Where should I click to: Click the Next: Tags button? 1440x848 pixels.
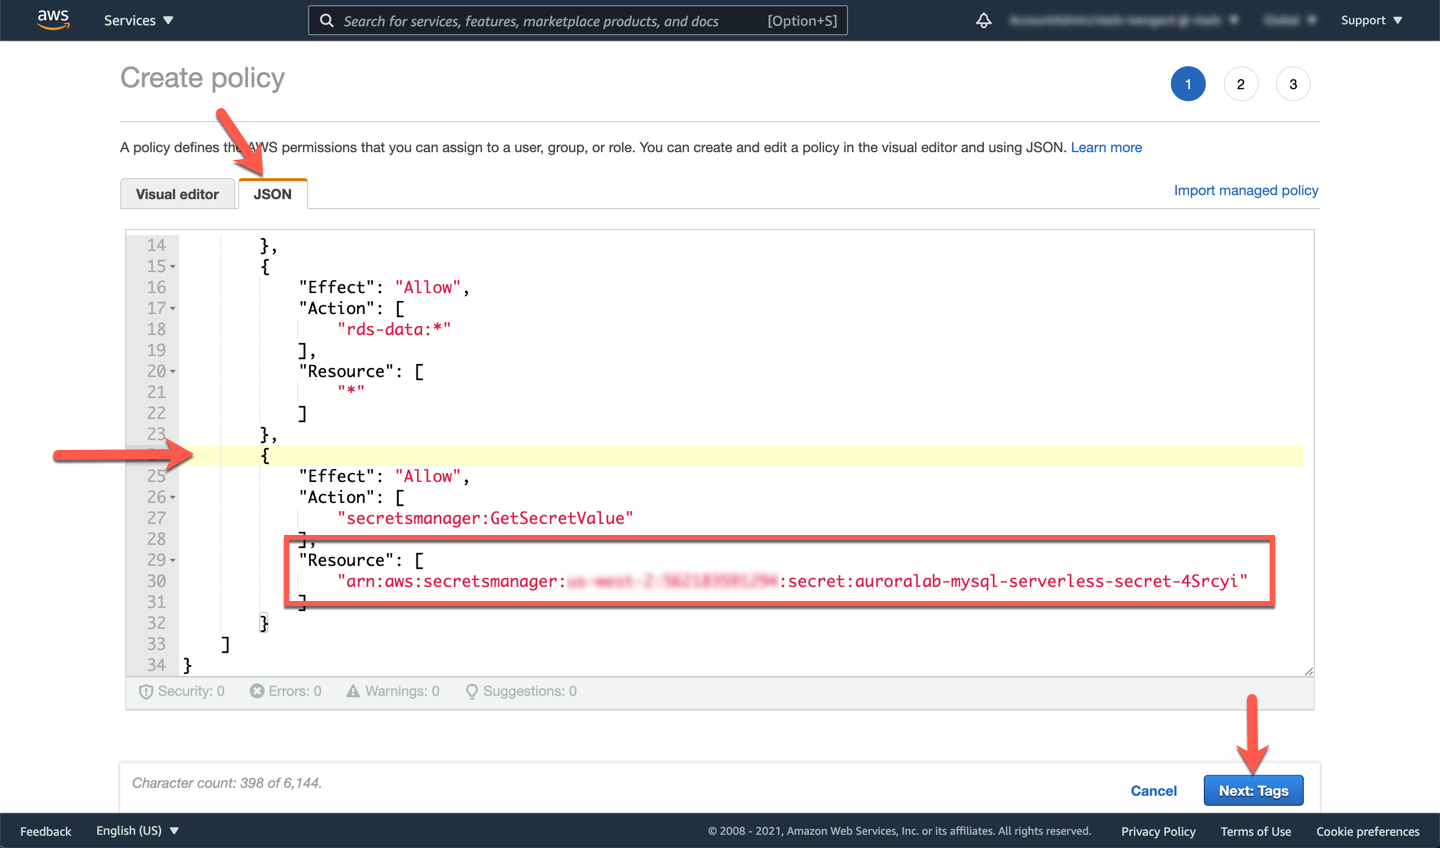1253,791
